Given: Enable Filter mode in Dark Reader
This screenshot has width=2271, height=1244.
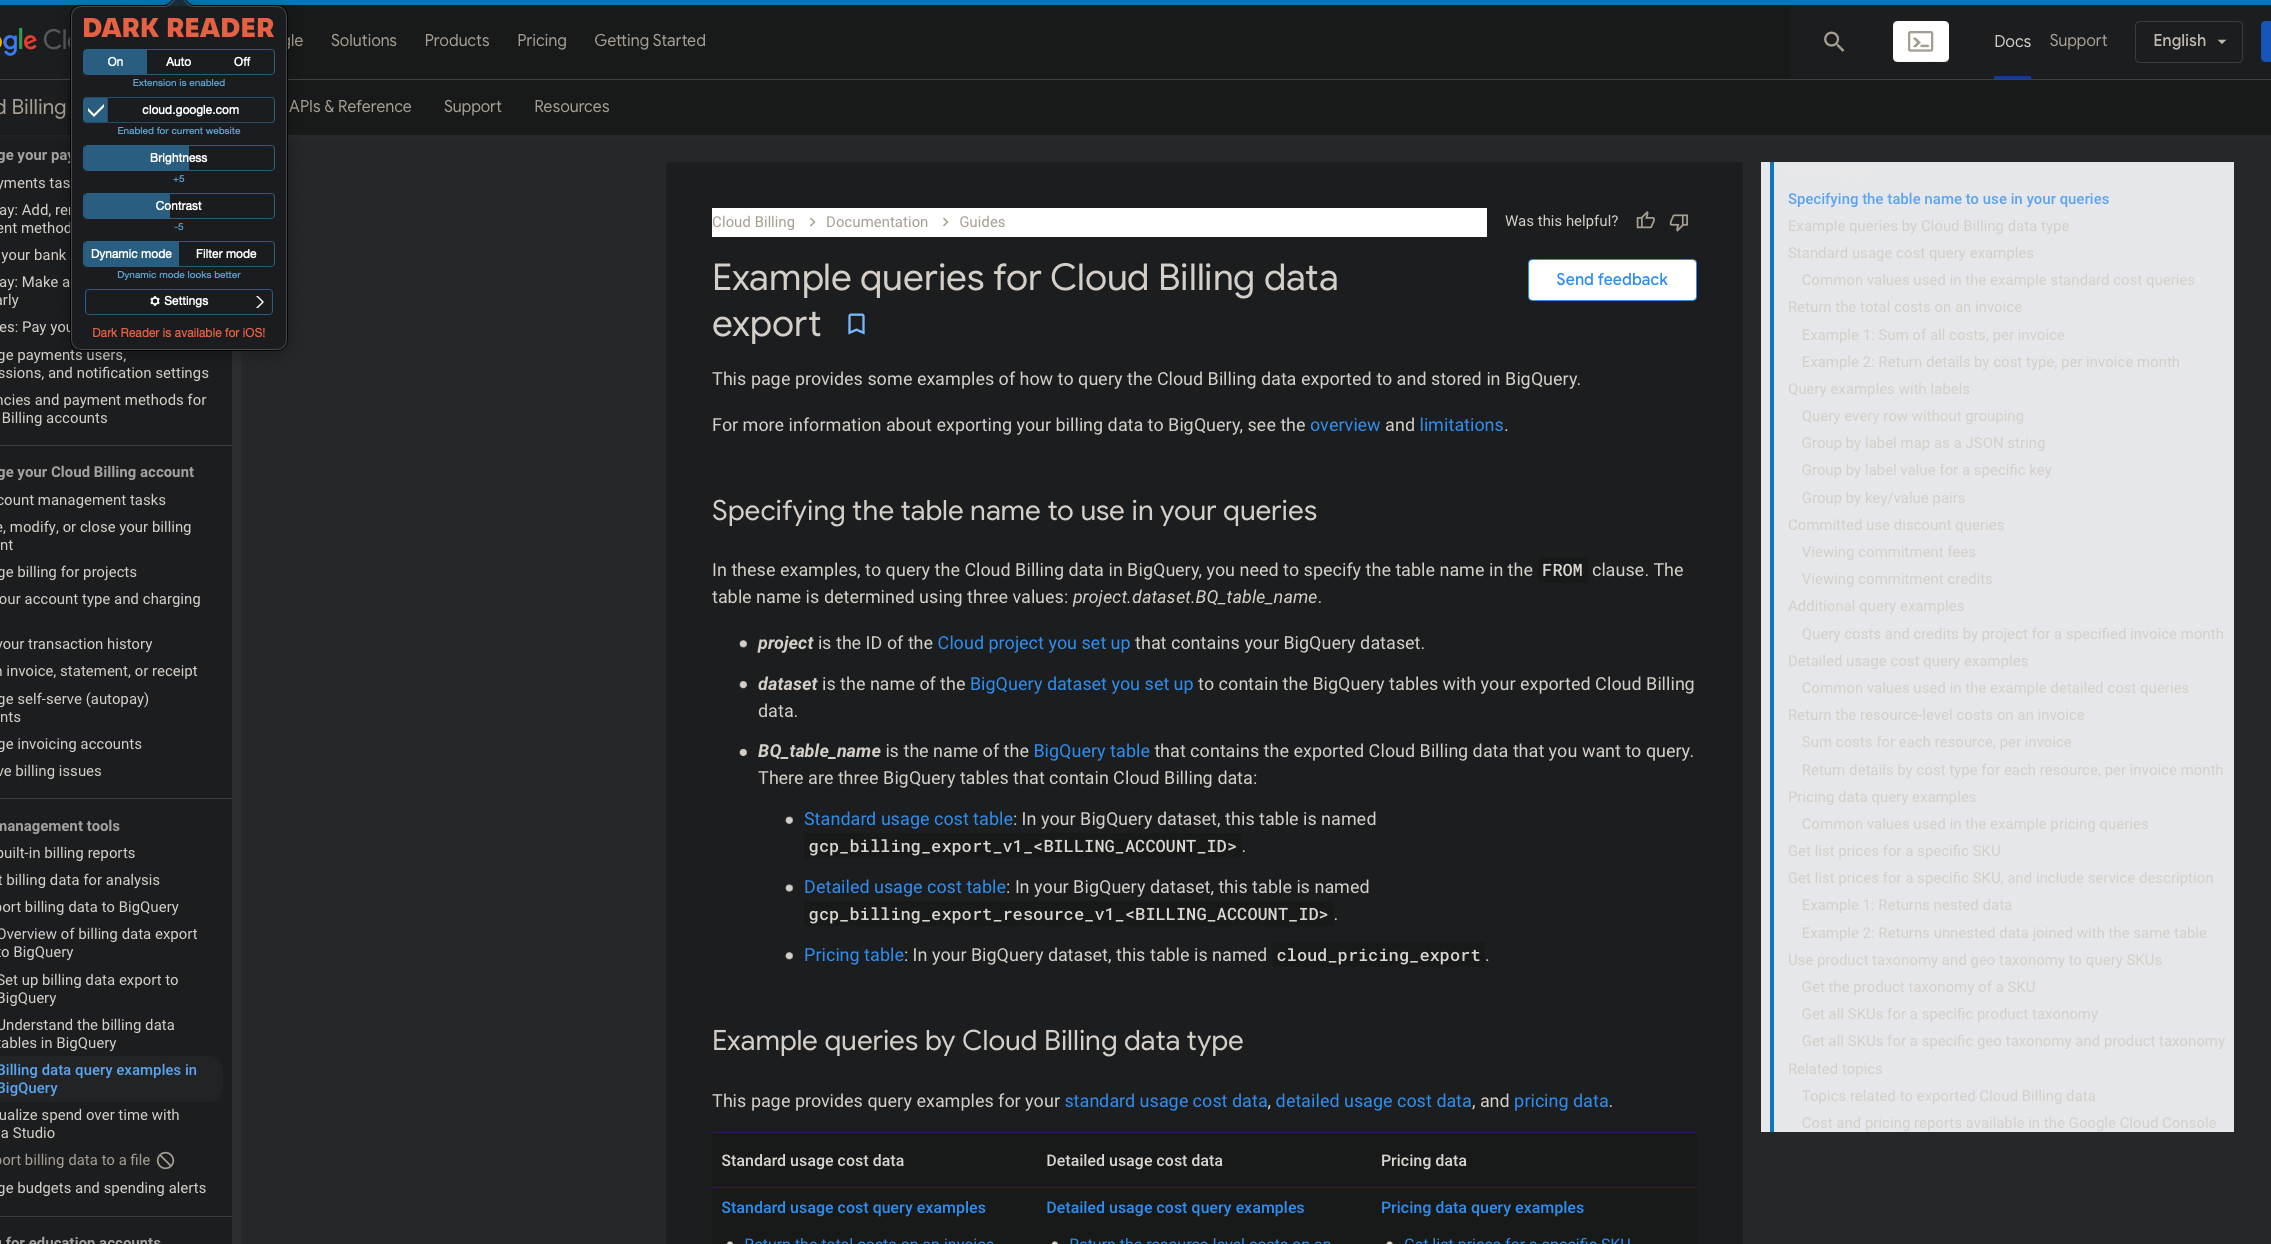Looking at the screenshot, I should (x=226, y=254).
